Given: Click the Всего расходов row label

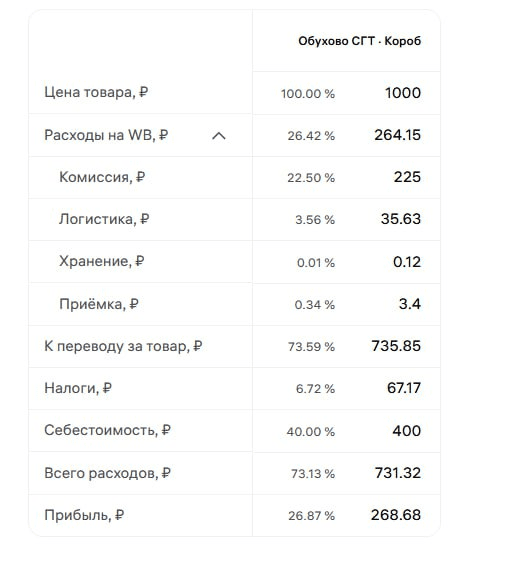Looking at the screenshot, I should (107, 473).
